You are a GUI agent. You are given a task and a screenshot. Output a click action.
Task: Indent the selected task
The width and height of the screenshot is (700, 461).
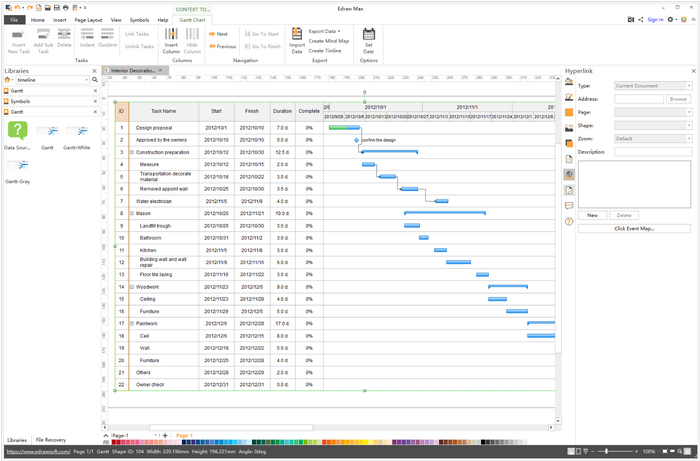coord(87,38)
